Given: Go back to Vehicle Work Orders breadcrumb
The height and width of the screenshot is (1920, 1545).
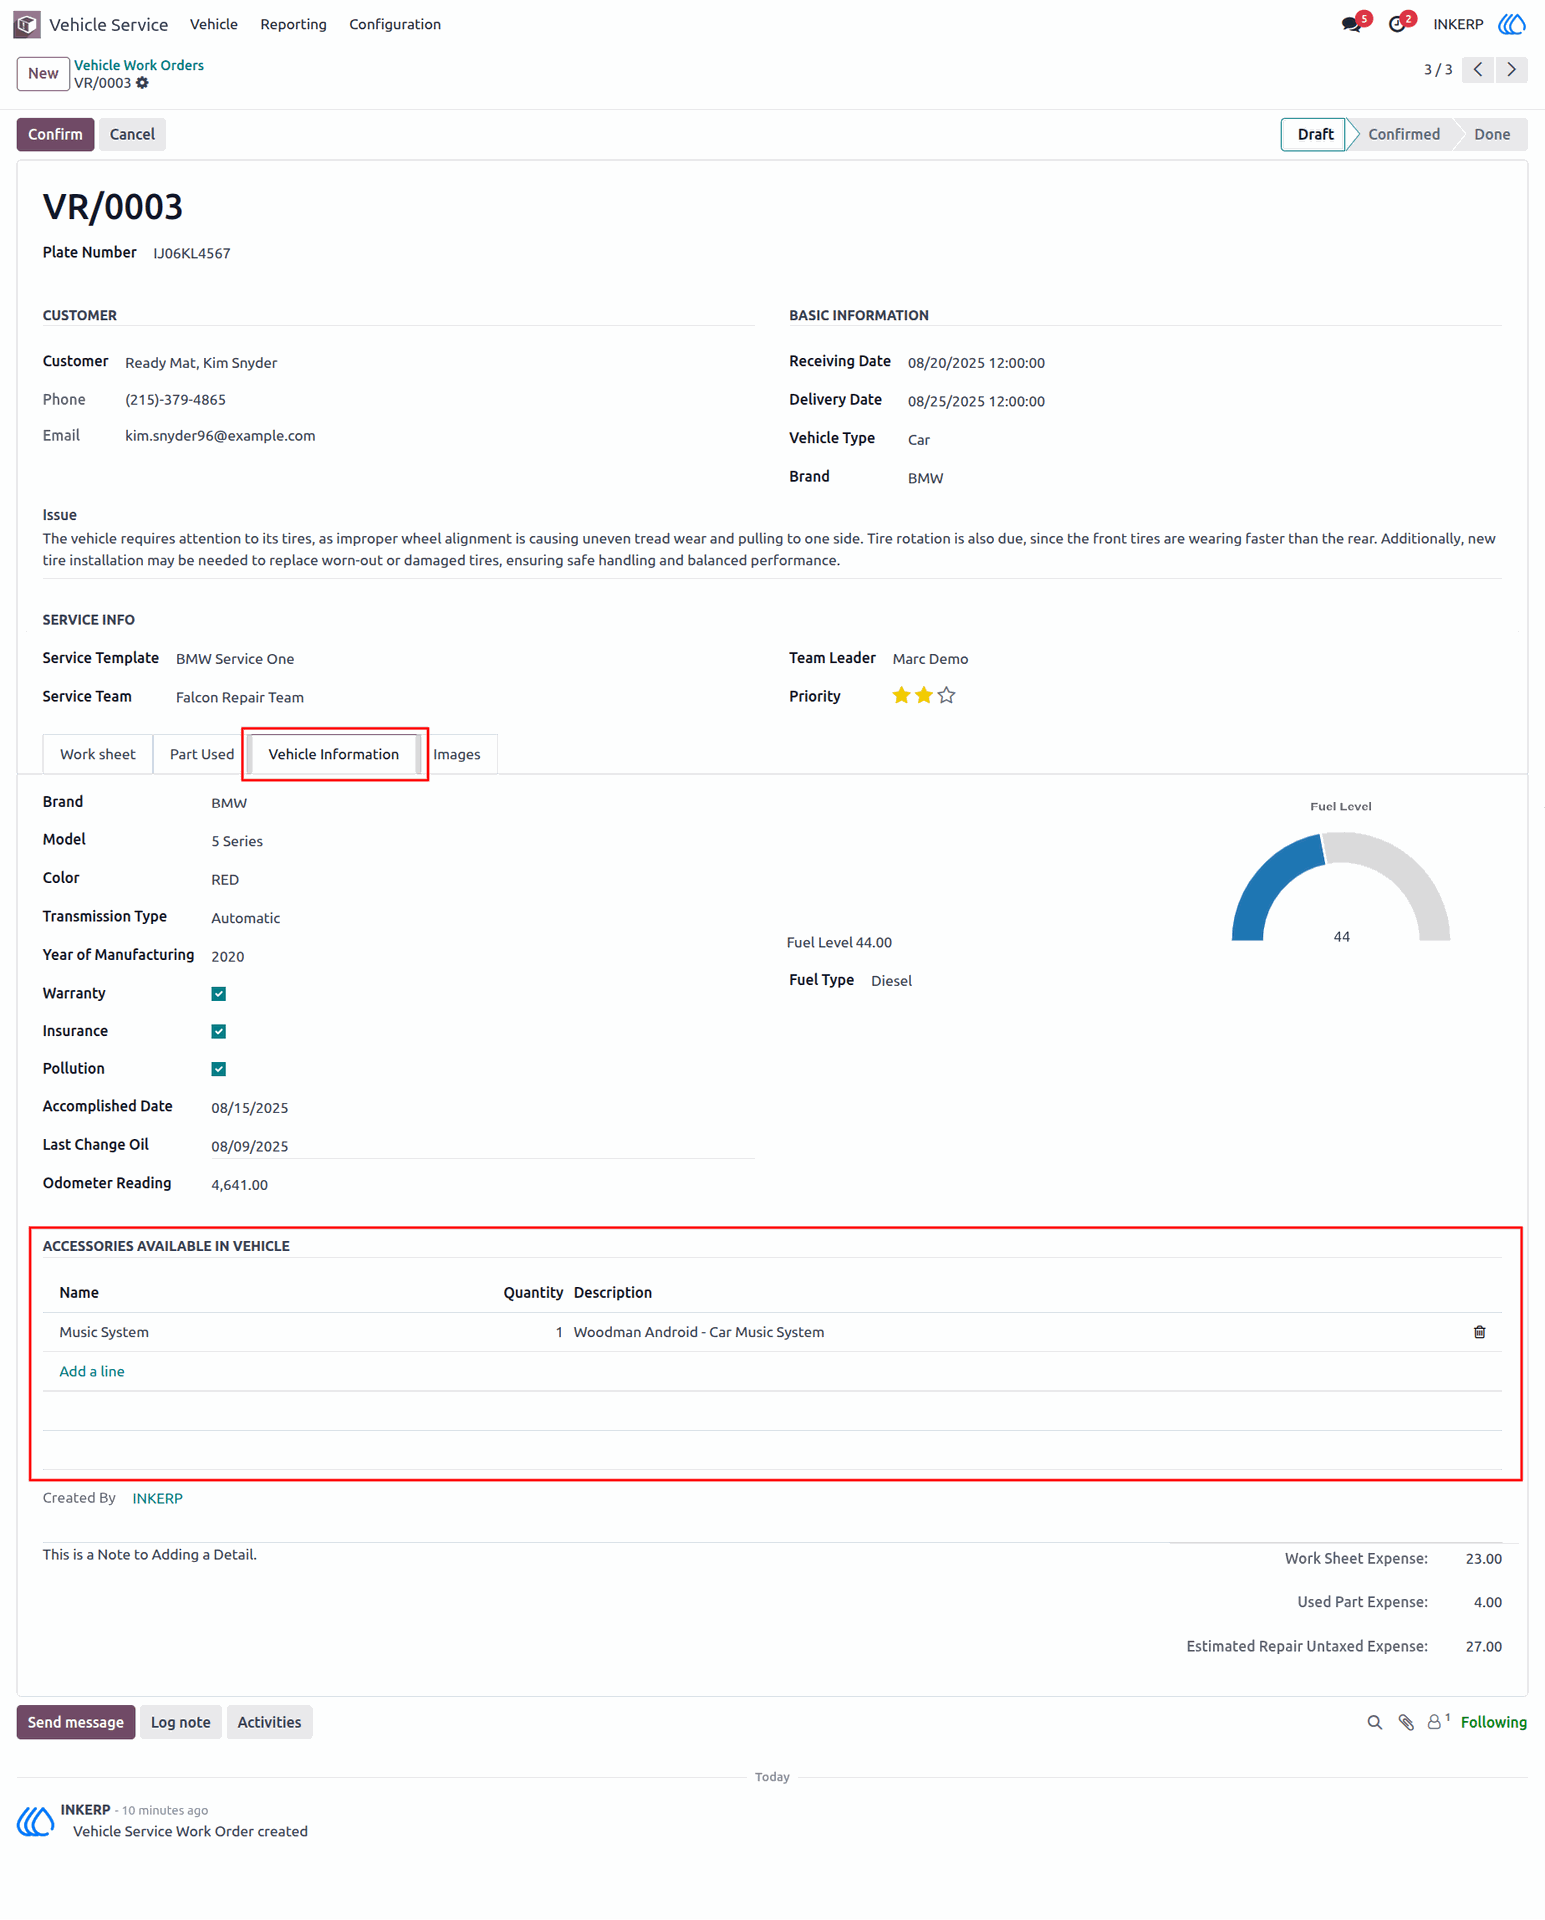Looking at the screenshot, I should coord(139,65).
